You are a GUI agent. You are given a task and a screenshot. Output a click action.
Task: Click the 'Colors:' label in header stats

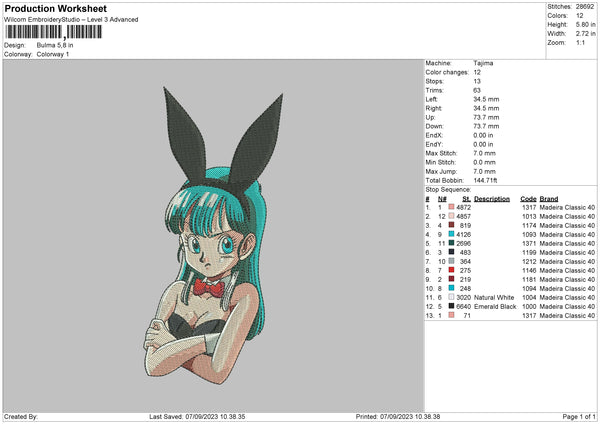[557, 16]
